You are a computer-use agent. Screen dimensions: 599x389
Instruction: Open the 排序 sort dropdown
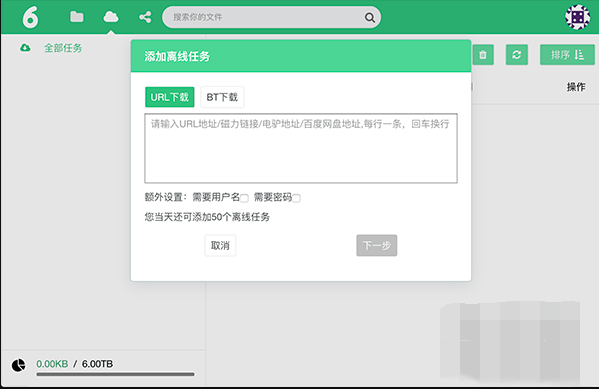pyautogui.click(x=567, y=55)
